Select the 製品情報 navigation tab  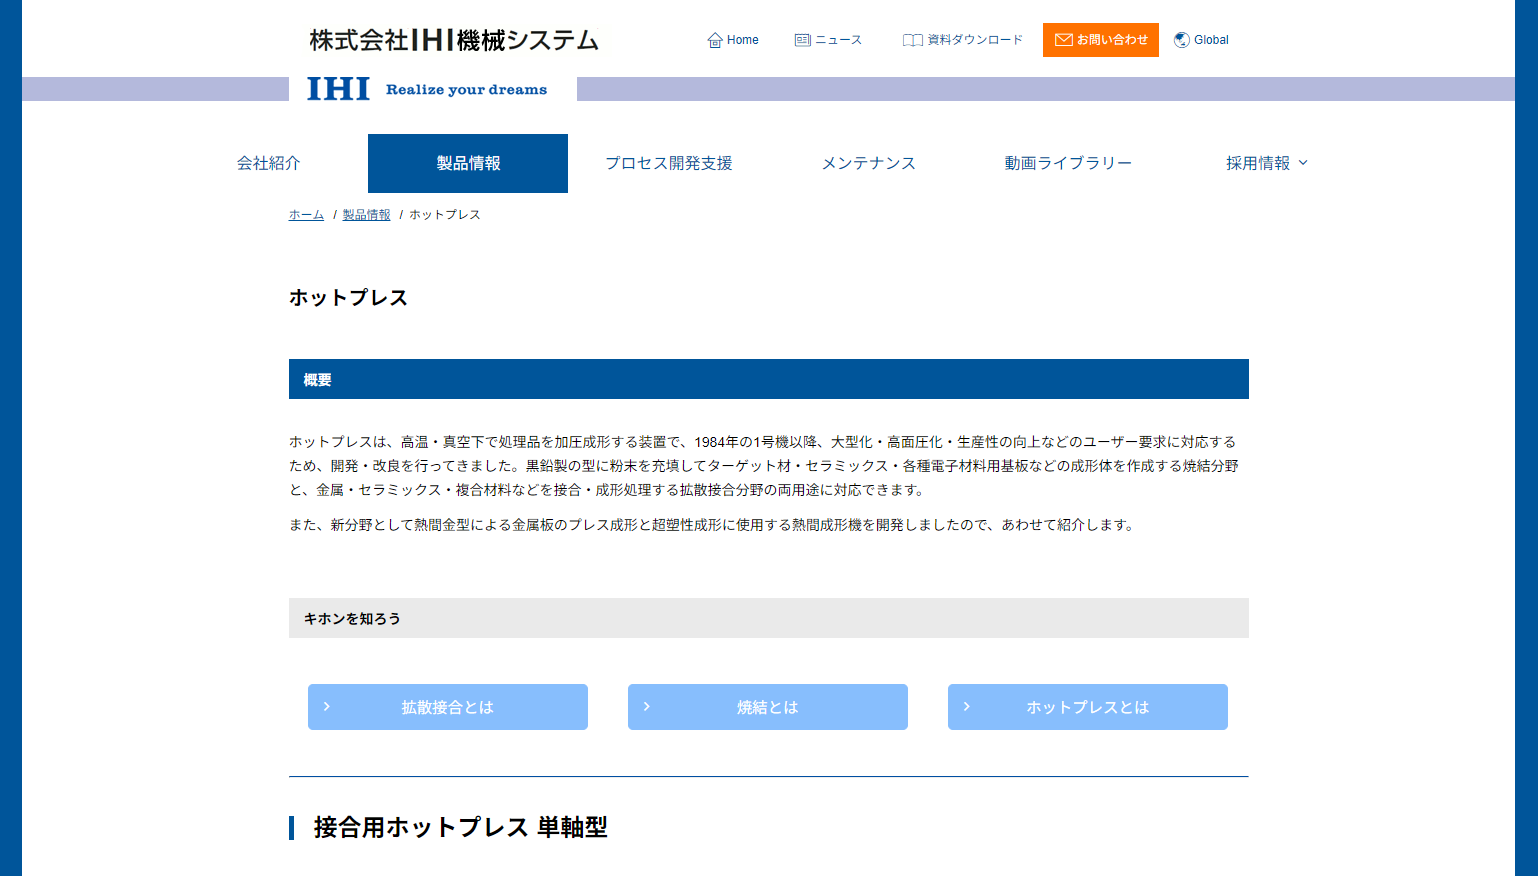tap(468, 163)
